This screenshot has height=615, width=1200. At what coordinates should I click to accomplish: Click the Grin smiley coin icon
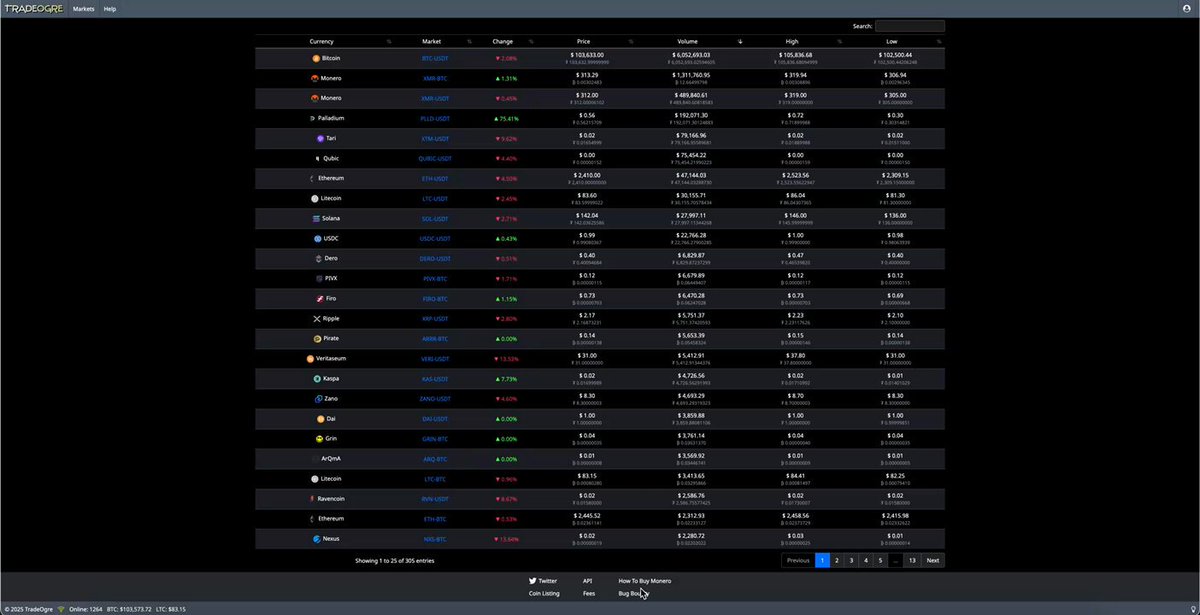click(x=319, y=438)
